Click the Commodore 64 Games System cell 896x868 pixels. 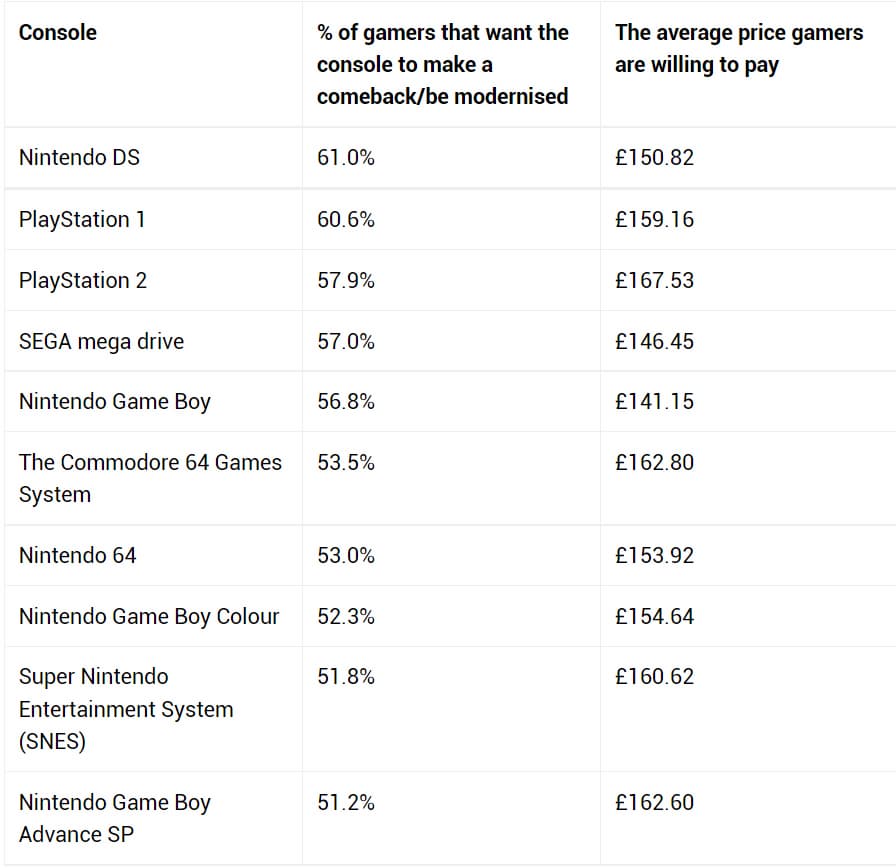(150, 478)
